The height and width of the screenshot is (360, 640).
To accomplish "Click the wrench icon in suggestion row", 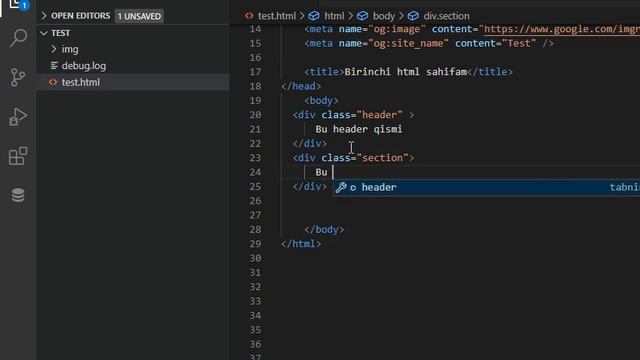I will pyautogui.click(x=341, y=187).
